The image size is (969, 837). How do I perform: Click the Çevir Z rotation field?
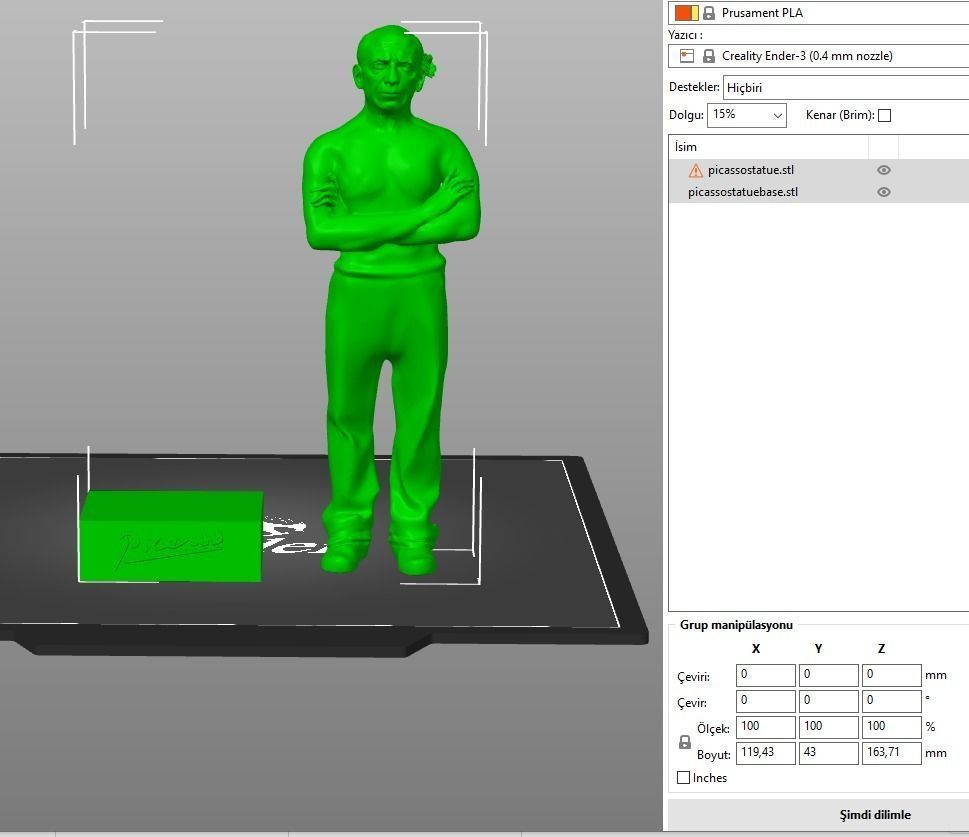[891, 701]
